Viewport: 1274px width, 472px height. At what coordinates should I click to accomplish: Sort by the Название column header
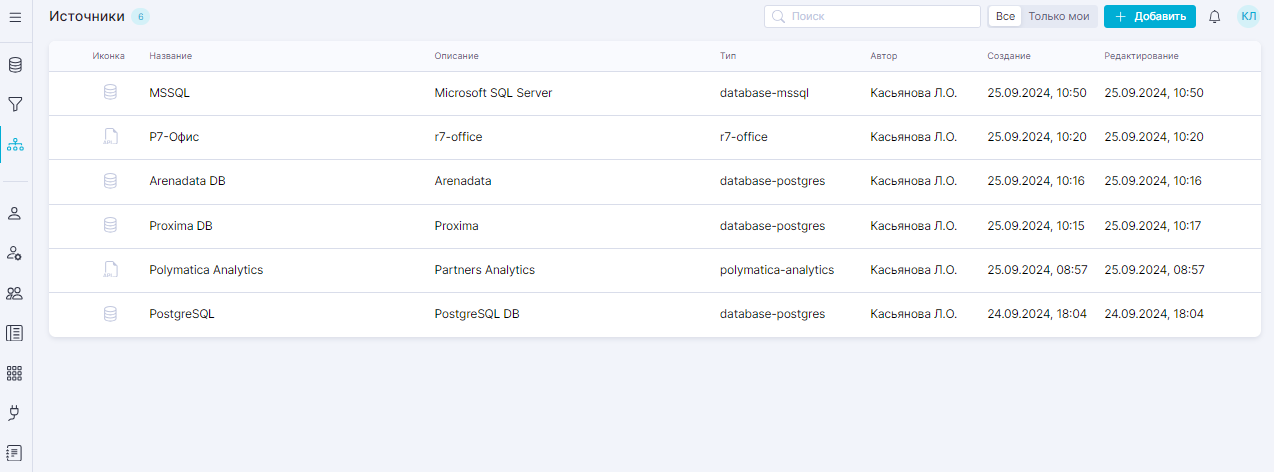click(171, 56)
